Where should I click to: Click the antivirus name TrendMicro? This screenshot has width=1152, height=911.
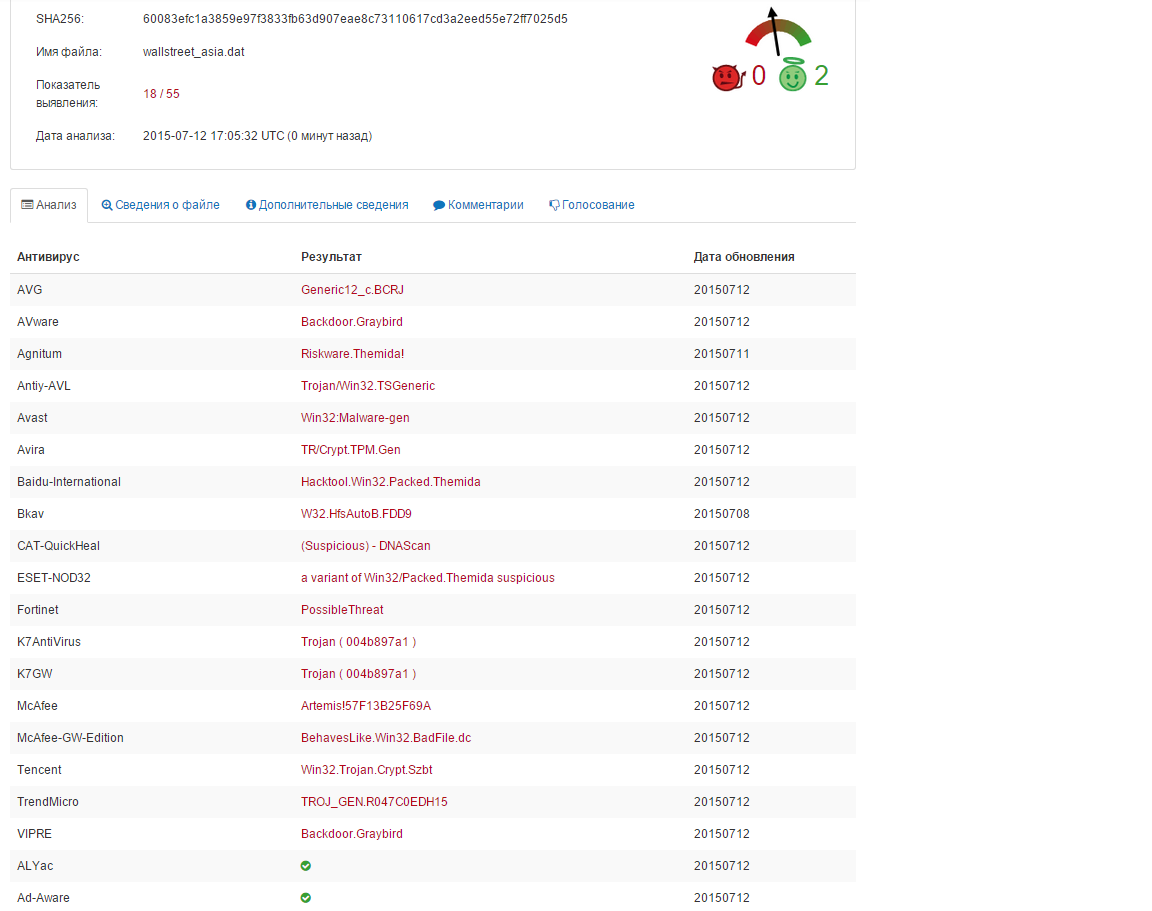[48, 802]
